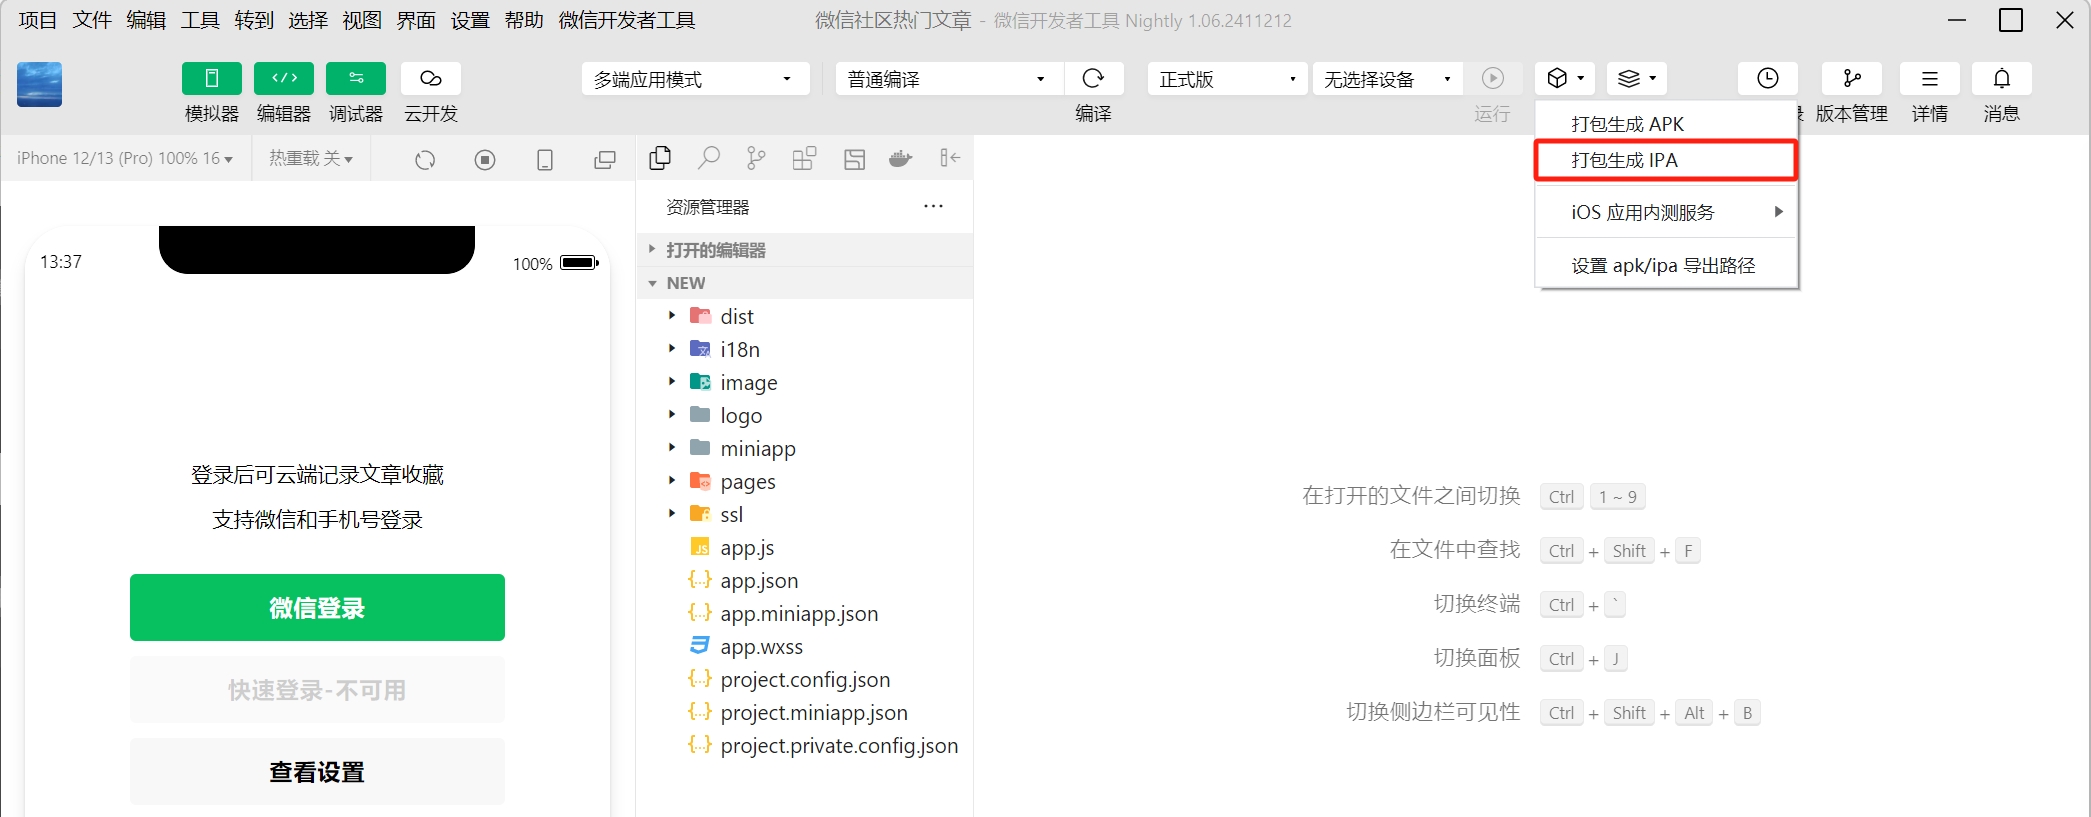
Task: Choose 设置 apk/ipa 导出路径
Action: coord(1666,265)
